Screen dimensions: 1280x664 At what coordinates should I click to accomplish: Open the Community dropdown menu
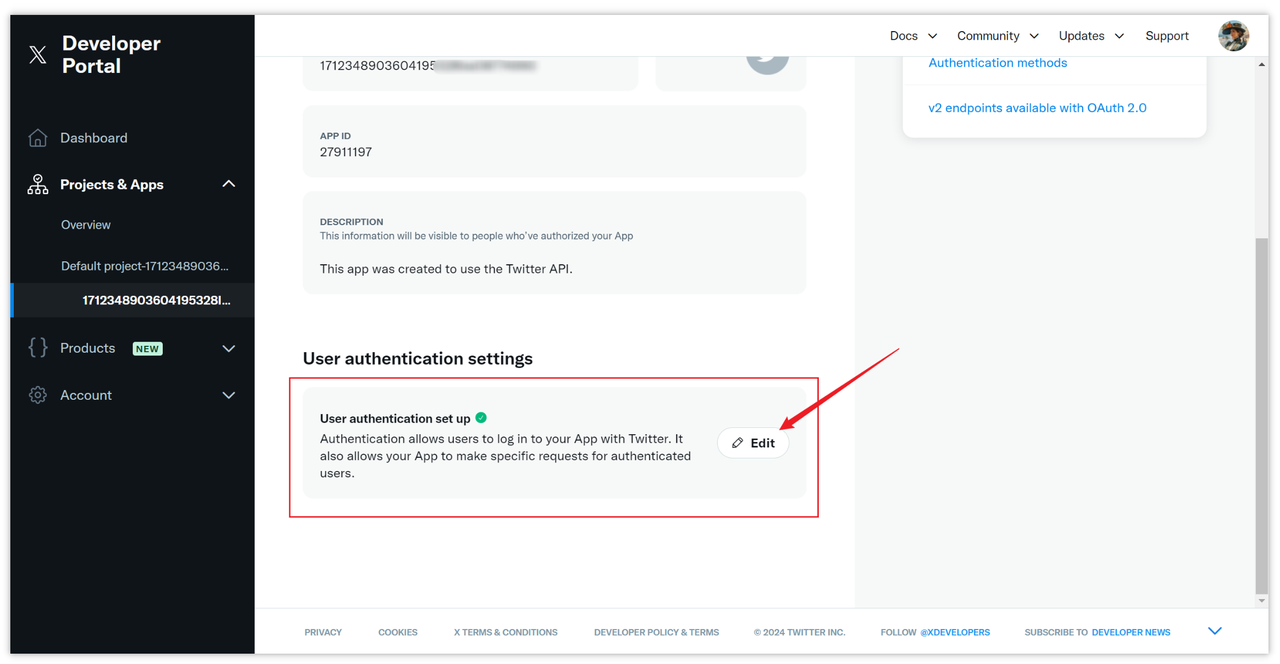click(x=998, y=36)
